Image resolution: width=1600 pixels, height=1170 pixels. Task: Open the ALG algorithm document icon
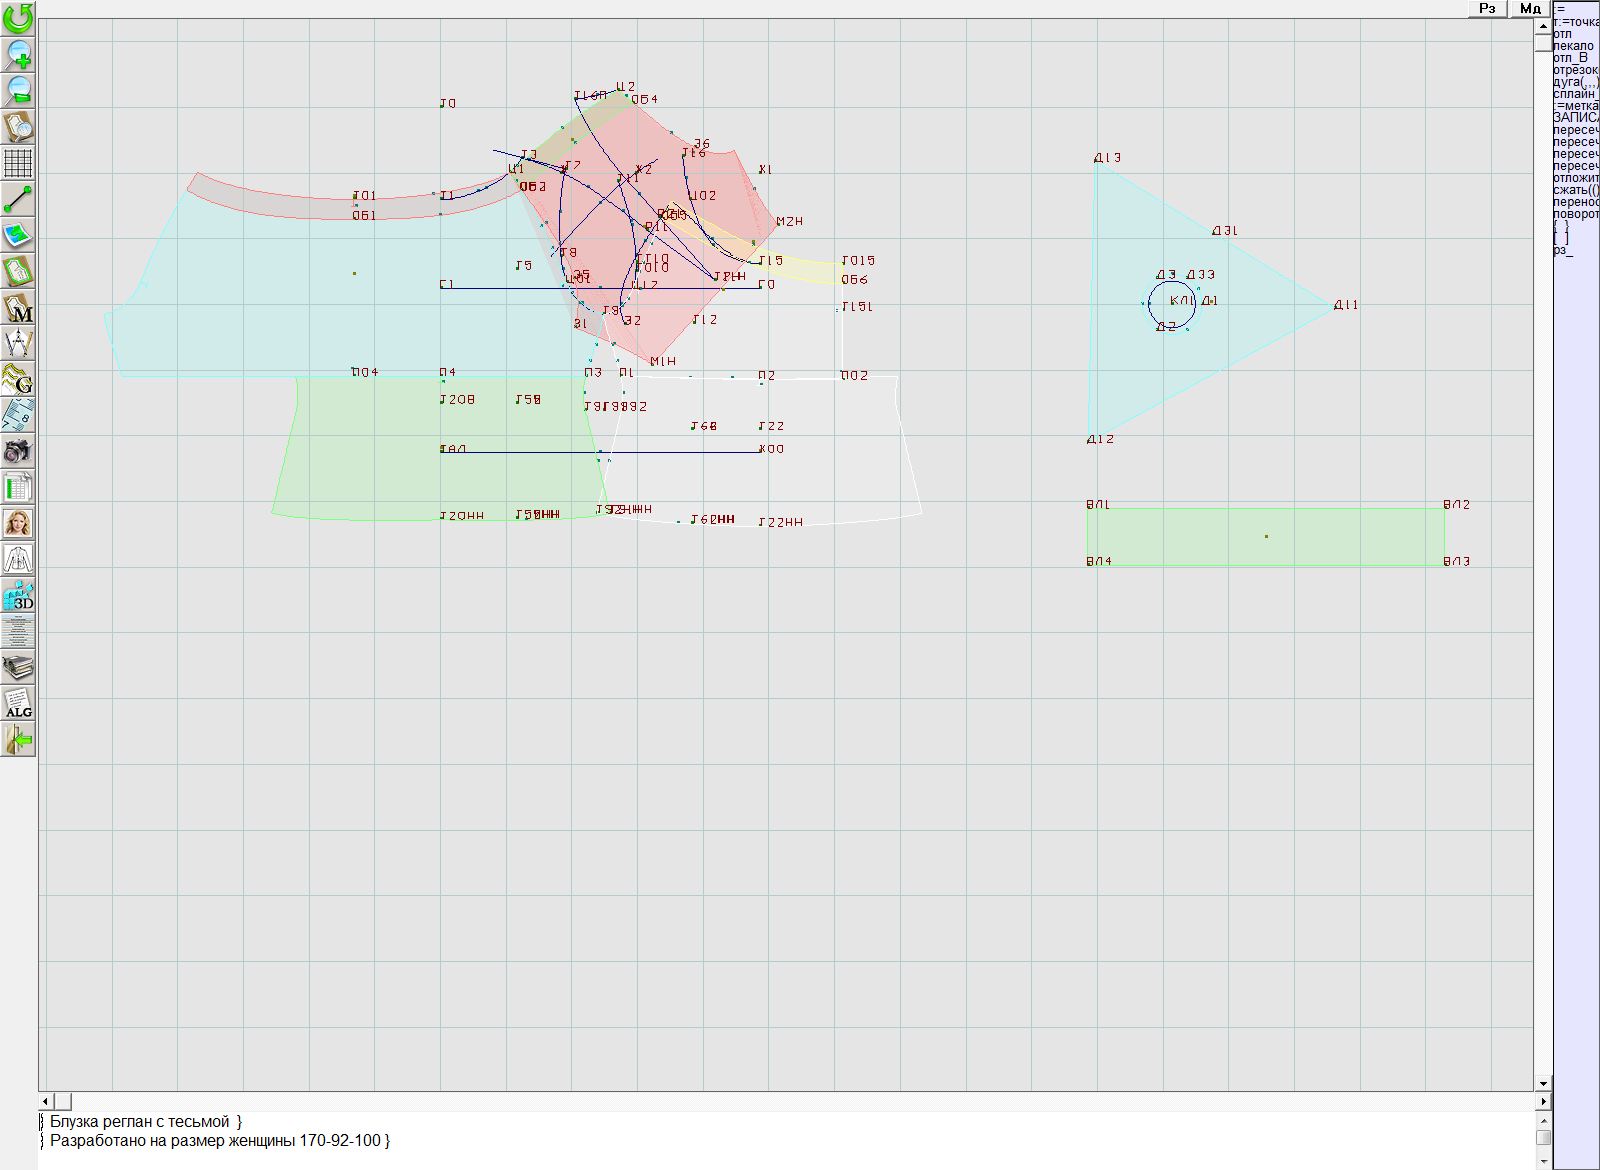18,703
